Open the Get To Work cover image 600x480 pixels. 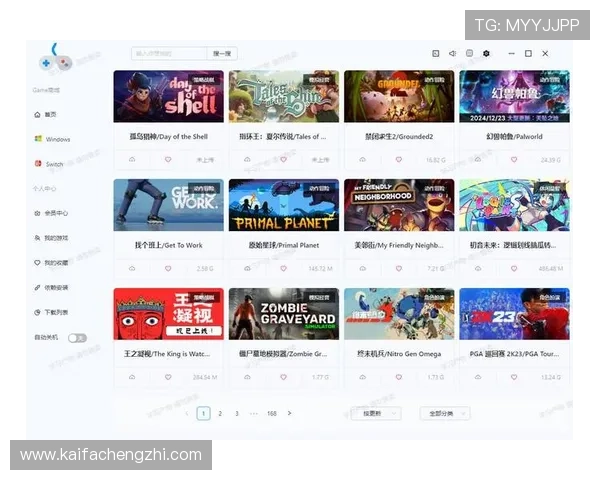[168, 205]
